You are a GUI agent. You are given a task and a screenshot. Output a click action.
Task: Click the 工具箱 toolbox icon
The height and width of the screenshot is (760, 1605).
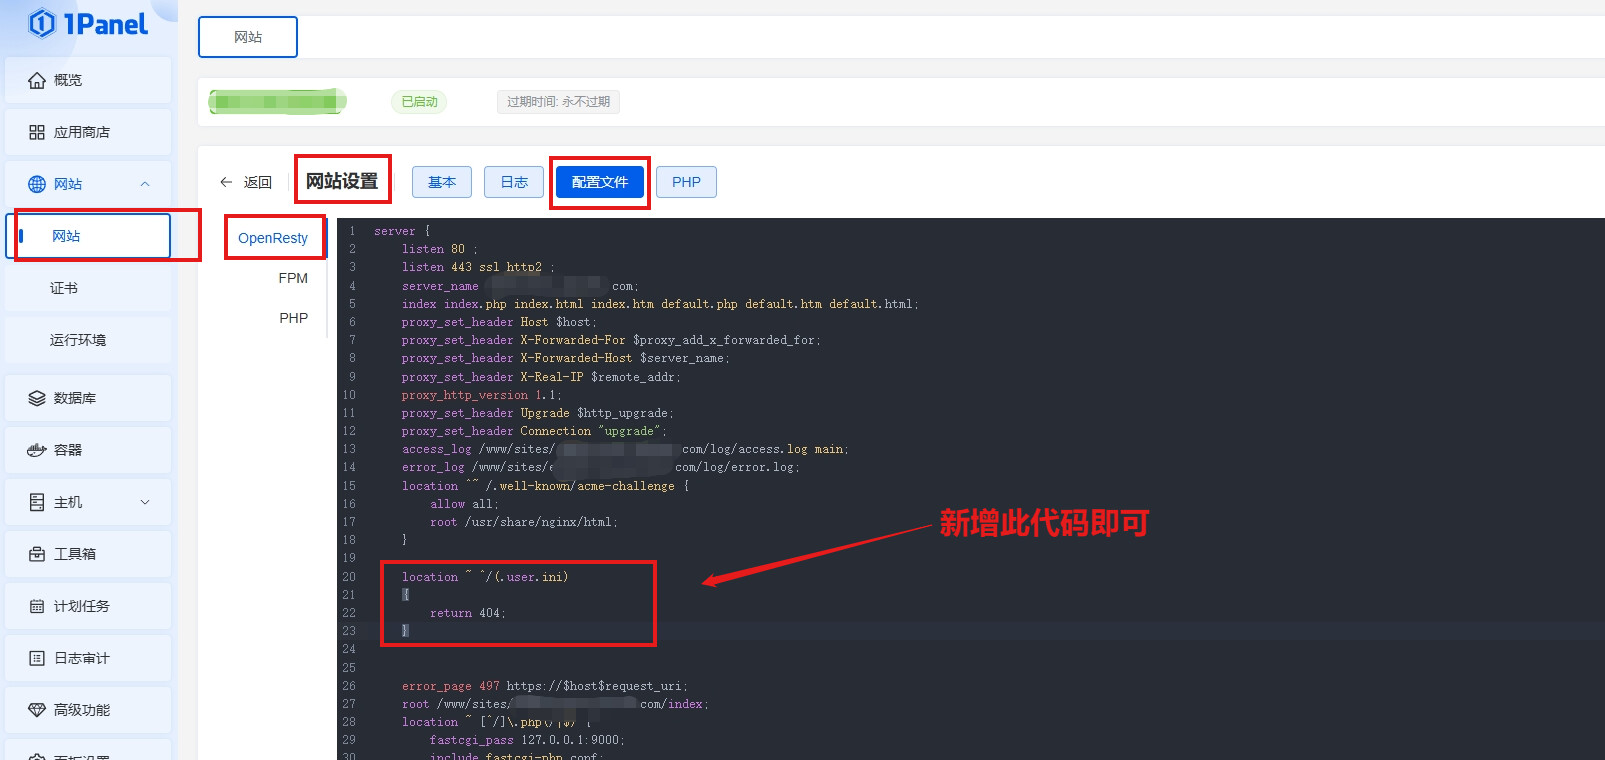[37, 554]
